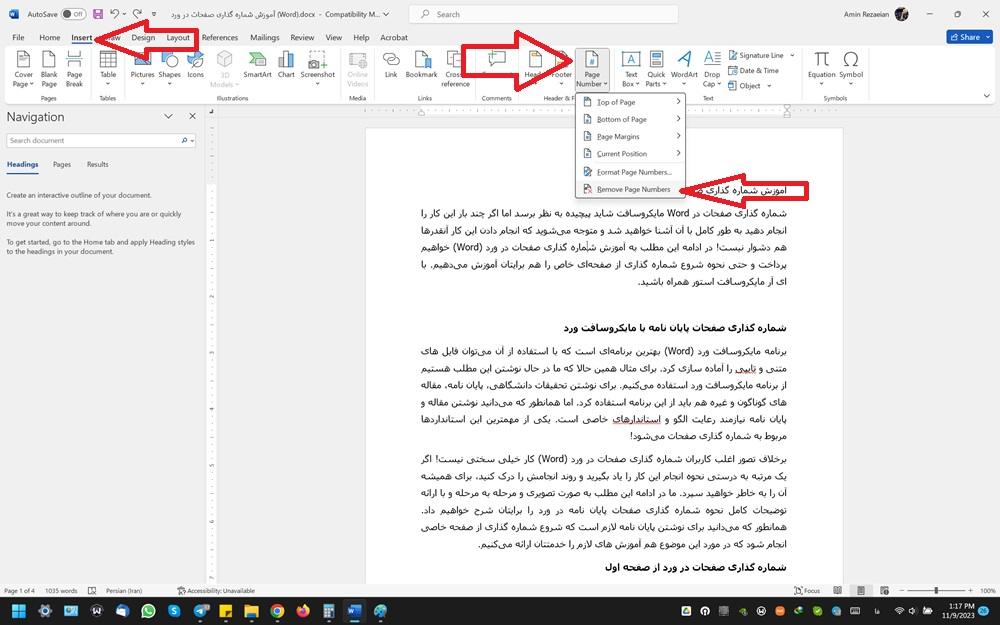
Task: Switch to Web Layout view
Action: pos(883,590)
